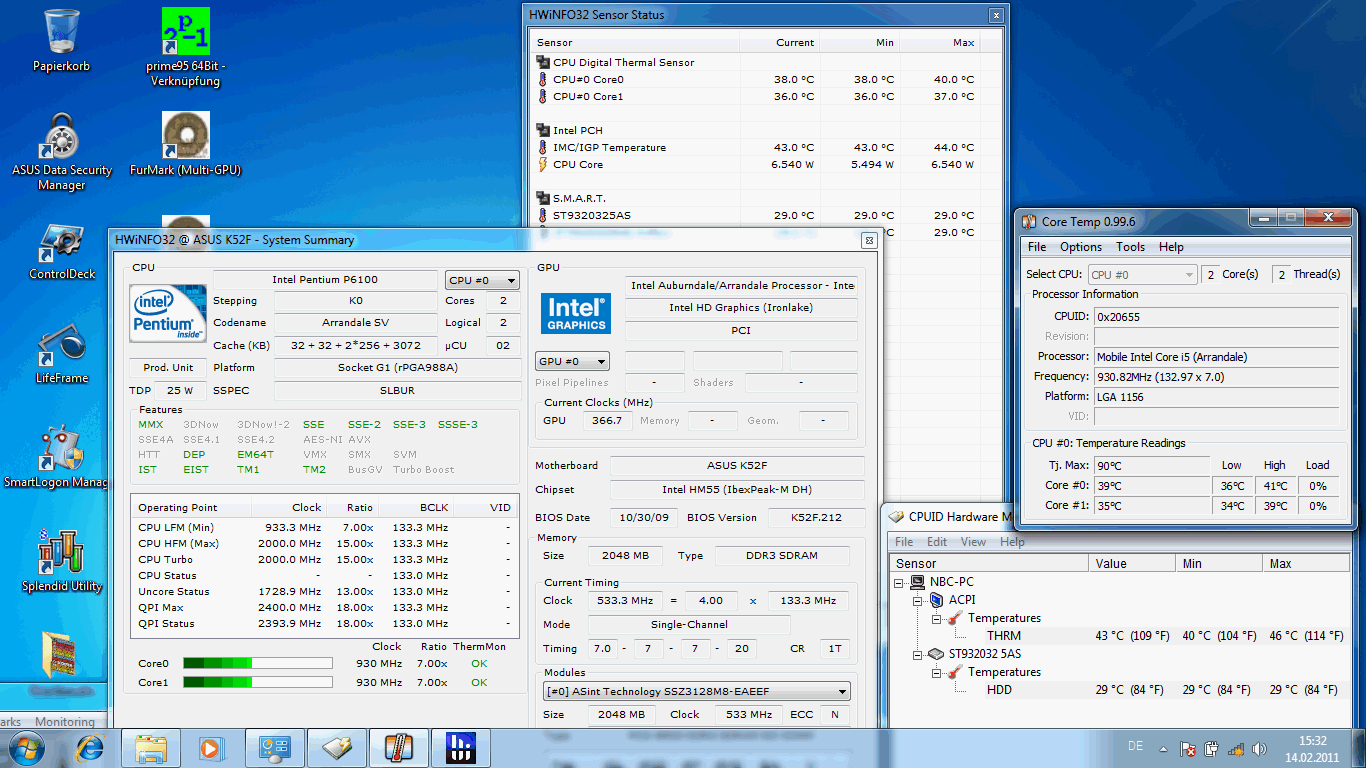This screenshot has height=768, width=1366.
Task: Click the Intel Pentium P6100 name field
Action: click(325, 280)
